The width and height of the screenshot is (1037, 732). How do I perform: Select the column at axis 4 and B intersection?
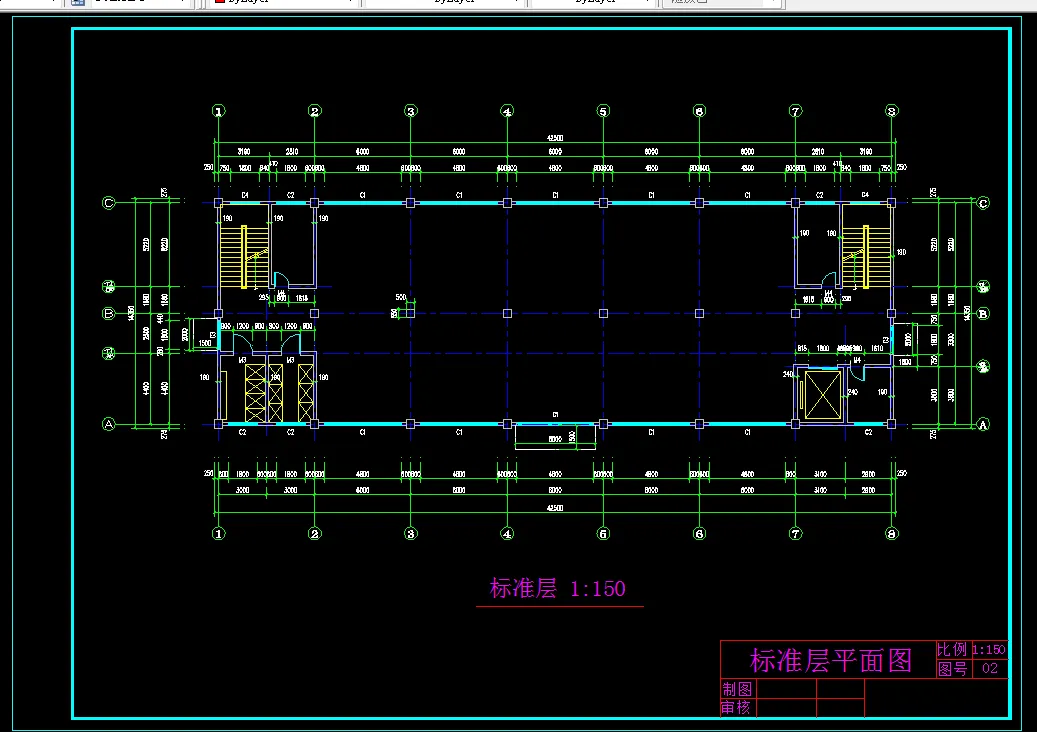click(507, 313)
